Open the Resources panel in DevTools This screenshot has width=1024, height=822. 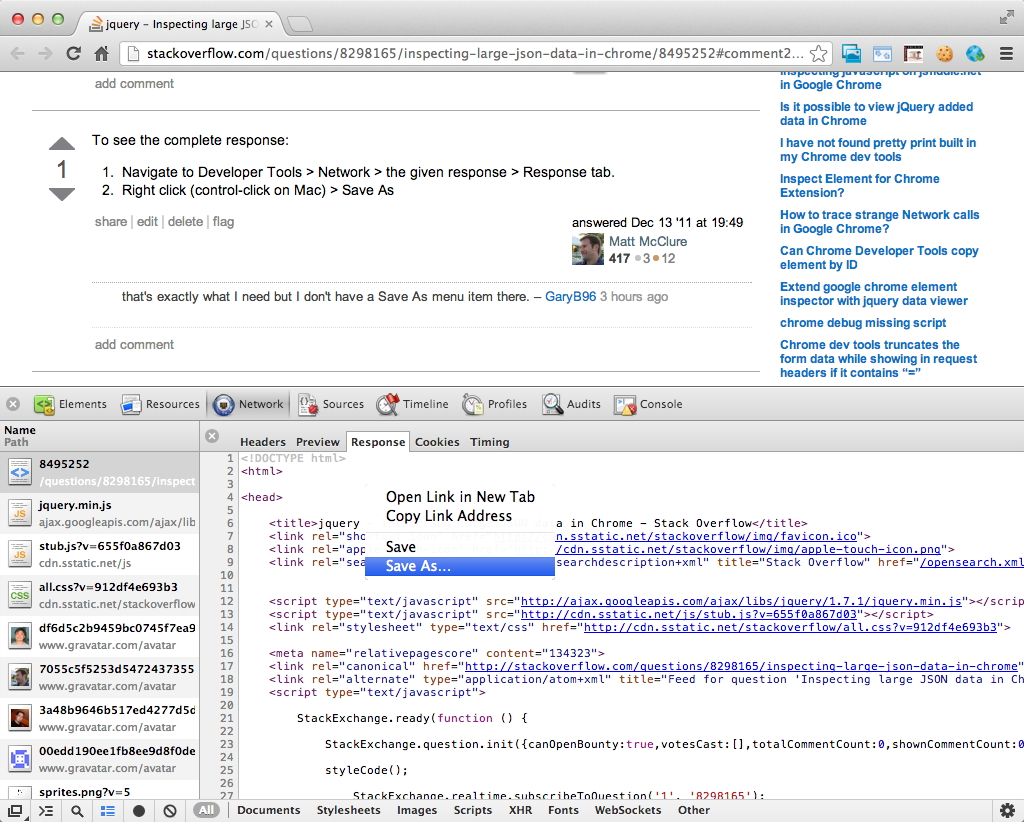(x=160, y=404)
